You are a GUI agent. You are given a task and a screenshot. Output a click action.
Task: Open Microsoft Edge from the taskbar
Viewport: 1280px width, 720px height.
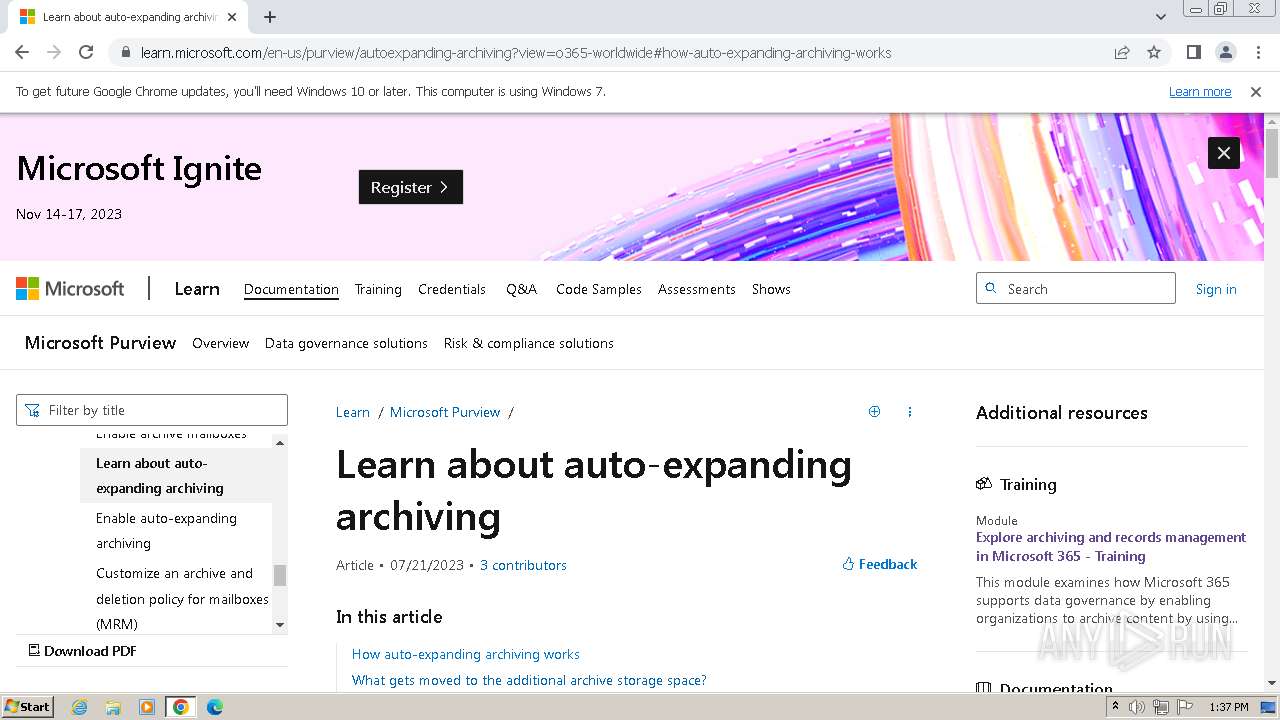pyautogui.click(x=214, y=707)
